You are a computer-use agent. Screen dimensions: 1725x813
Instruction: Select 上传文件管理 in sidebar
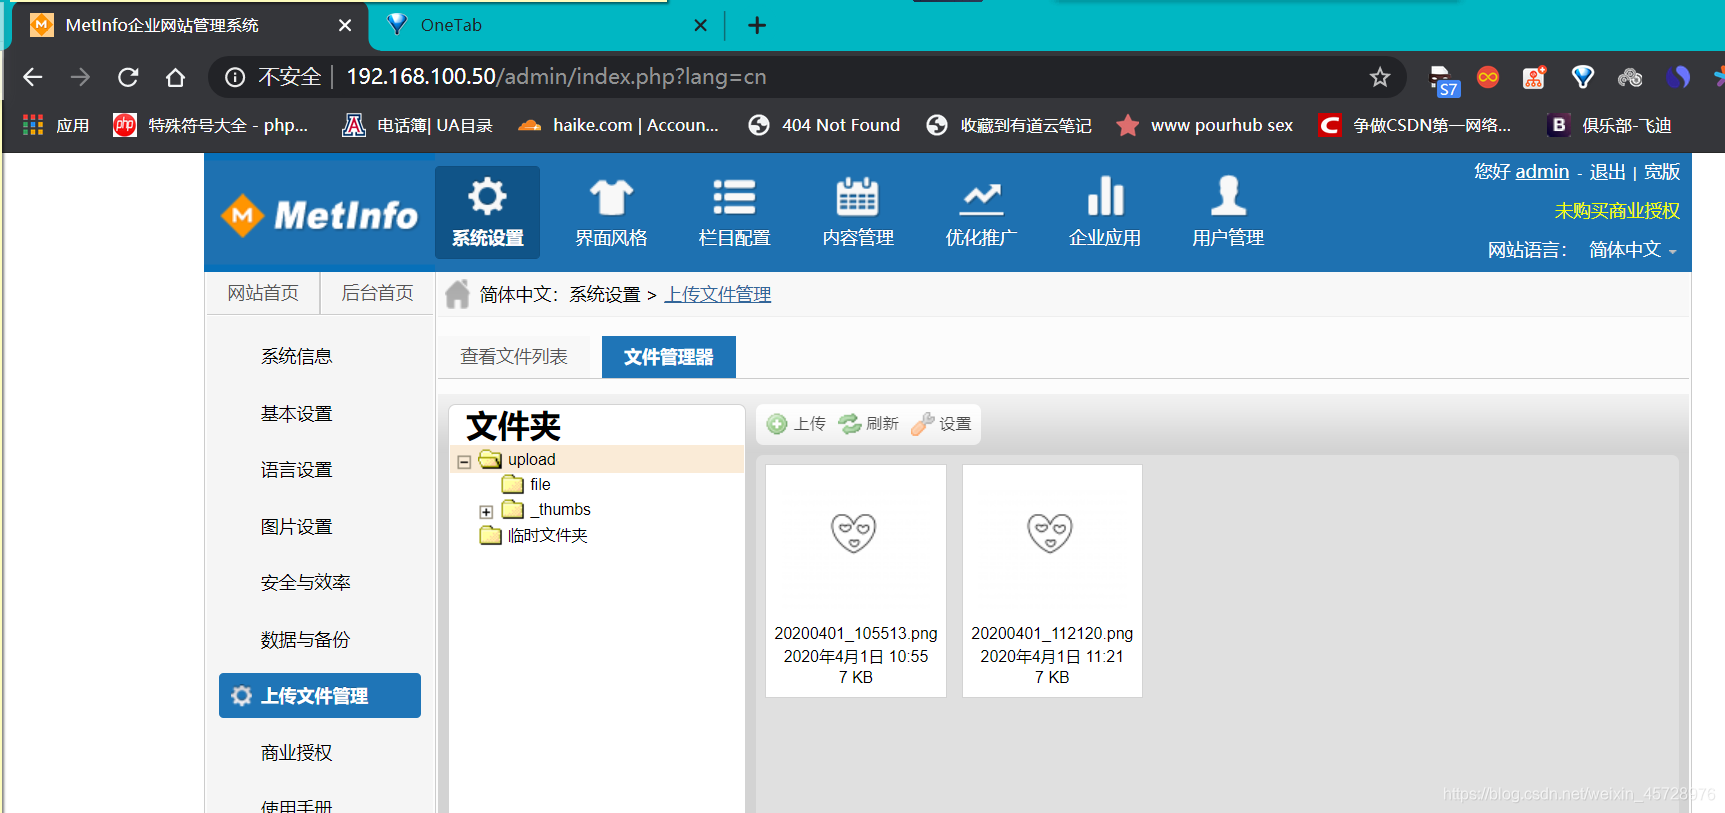(x=320, y=695)
